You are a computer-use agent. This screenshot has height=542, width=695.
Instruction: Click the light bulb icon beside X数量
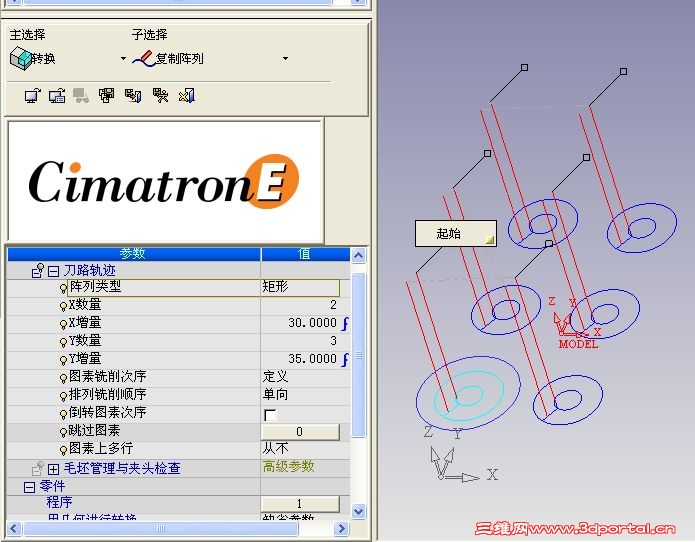(63, 306)
